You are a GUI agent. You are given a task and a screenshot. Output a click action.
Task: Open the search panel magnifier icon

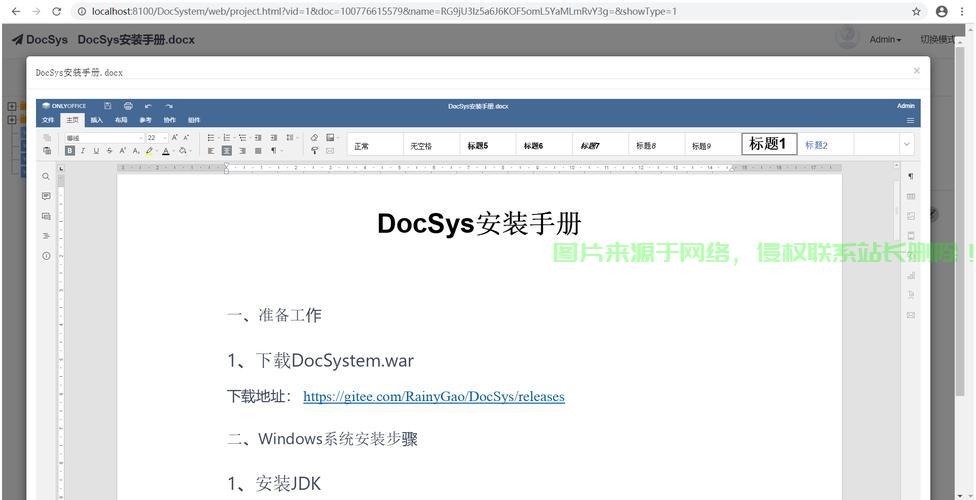[46, 177]
